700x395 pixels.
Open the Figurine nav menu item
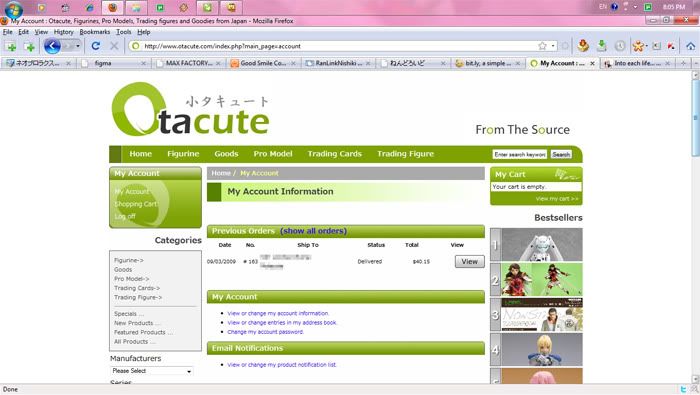[x=183, y=154]
